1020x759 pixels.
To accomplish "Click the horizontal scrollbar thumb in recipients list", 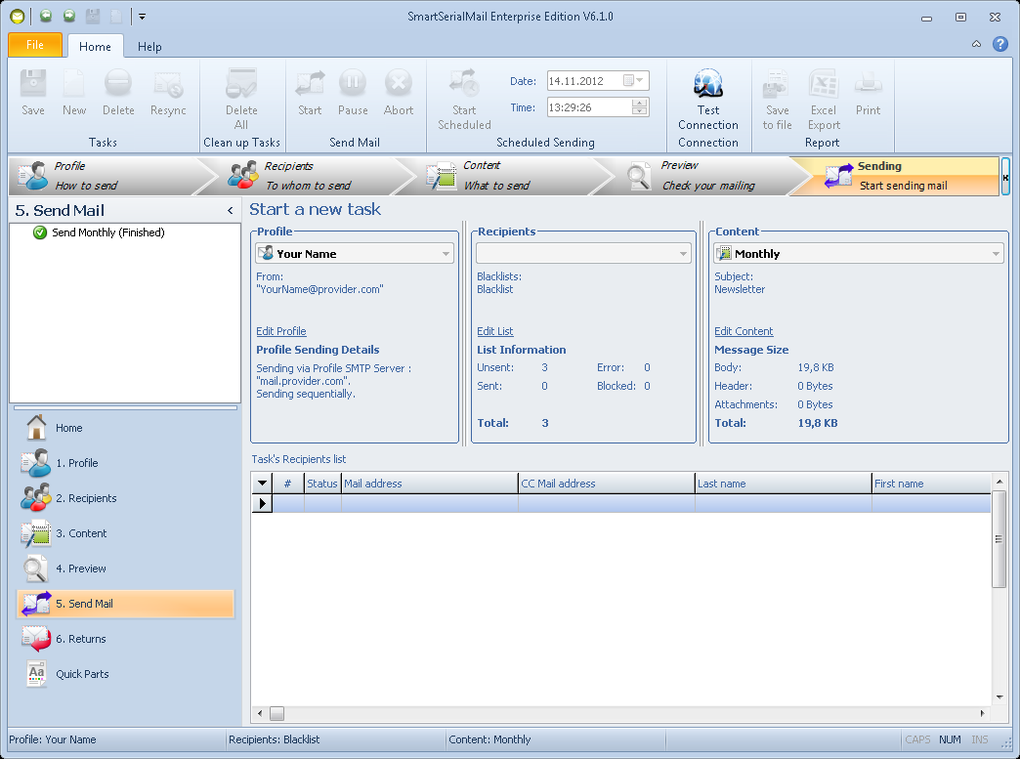I will pos(277,713).
